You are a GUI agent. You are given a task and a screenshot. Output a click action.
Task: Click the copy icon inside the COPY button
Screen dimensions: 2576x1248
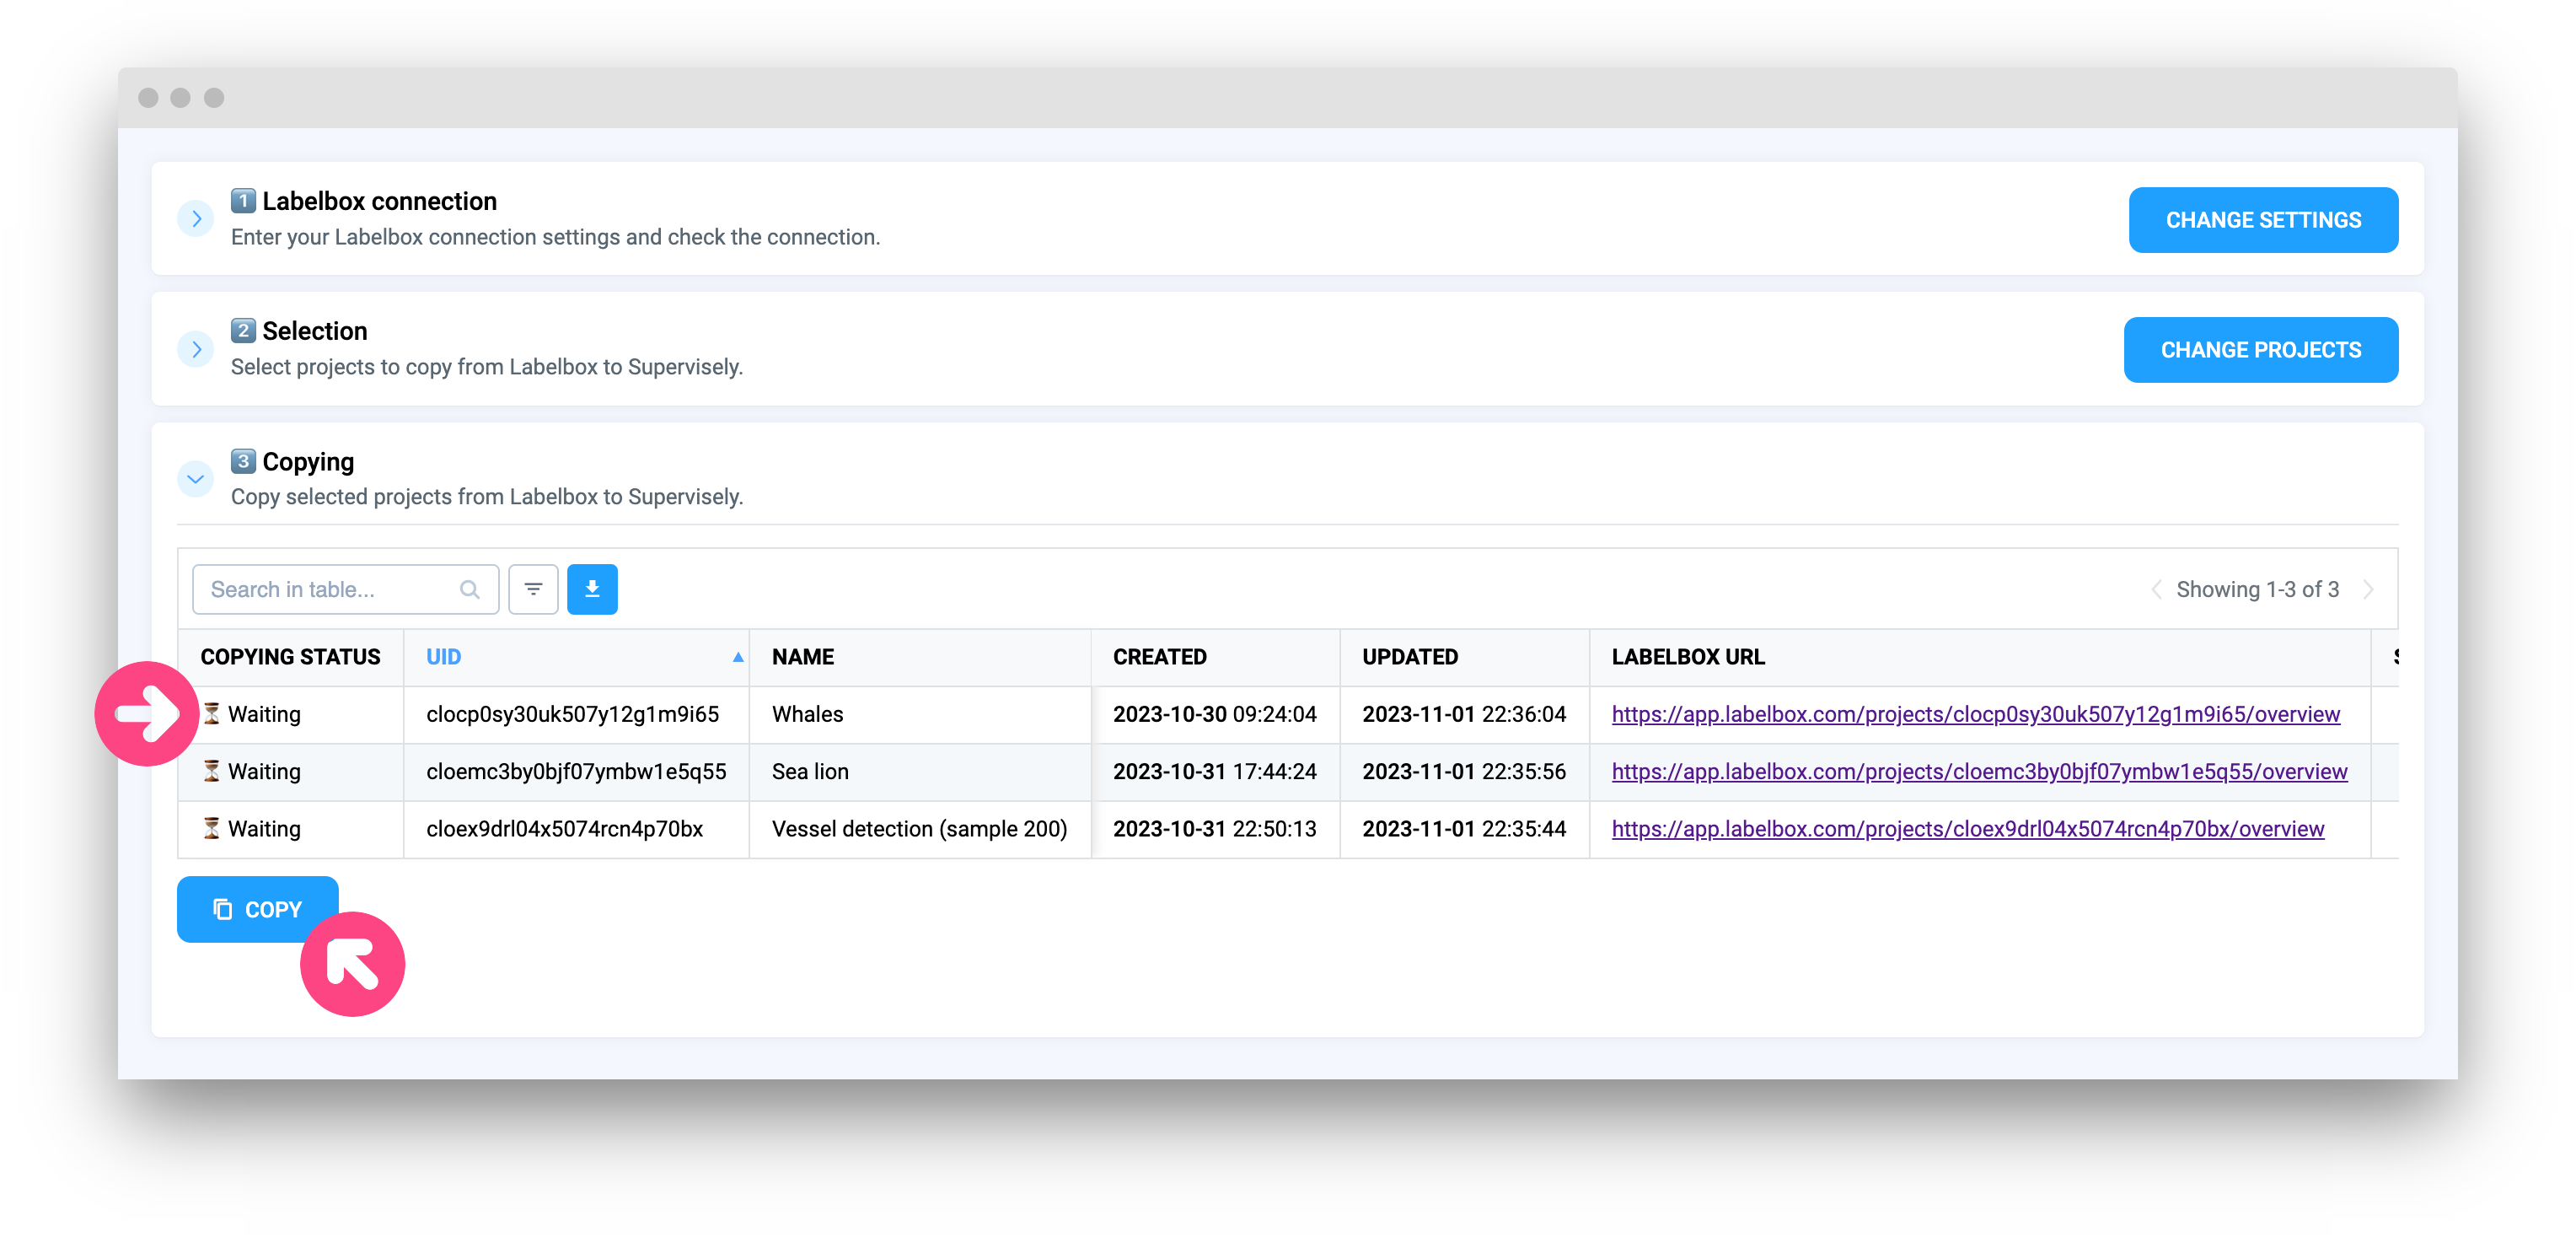[x=222, y=909]
